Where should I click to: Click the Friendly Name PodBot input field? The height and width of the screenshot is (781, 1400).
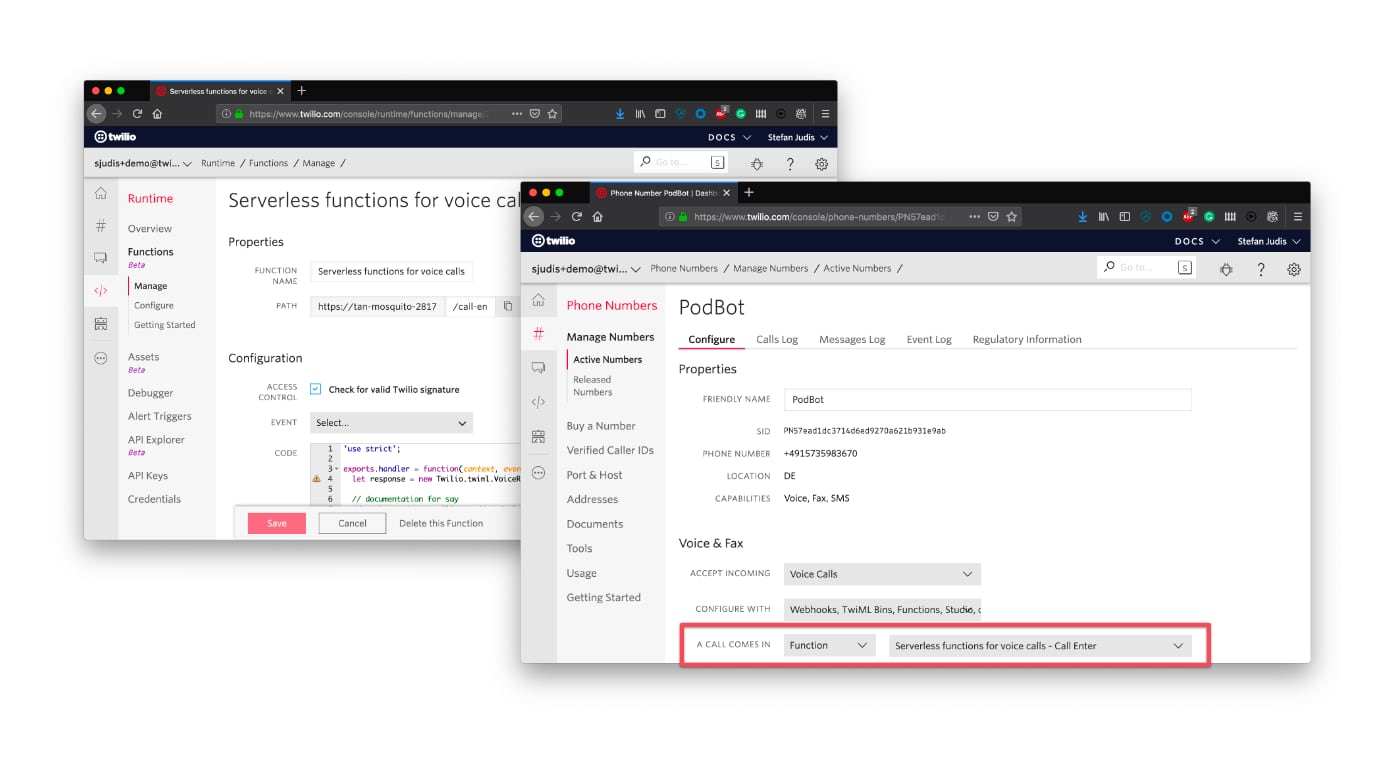click(988, 399)
